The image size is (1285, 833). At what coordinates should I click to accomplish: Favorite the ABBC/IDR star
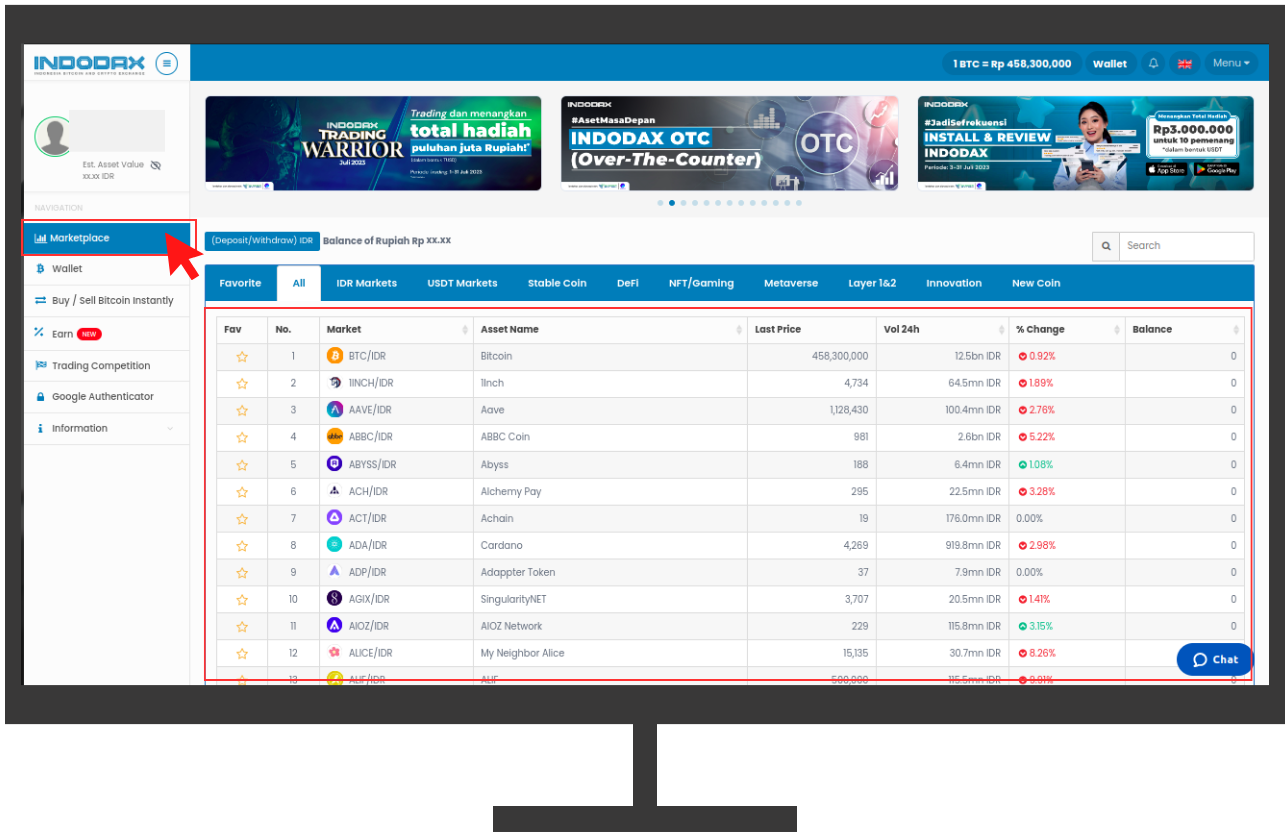(x=242, y=437)
